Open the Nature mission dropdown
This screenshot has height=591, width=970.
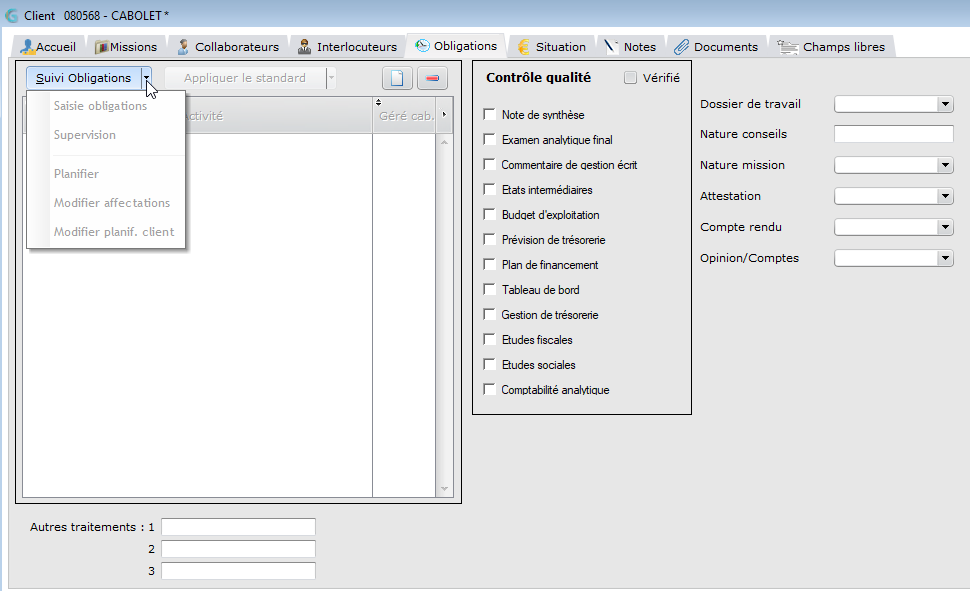(x=945, y=165)
